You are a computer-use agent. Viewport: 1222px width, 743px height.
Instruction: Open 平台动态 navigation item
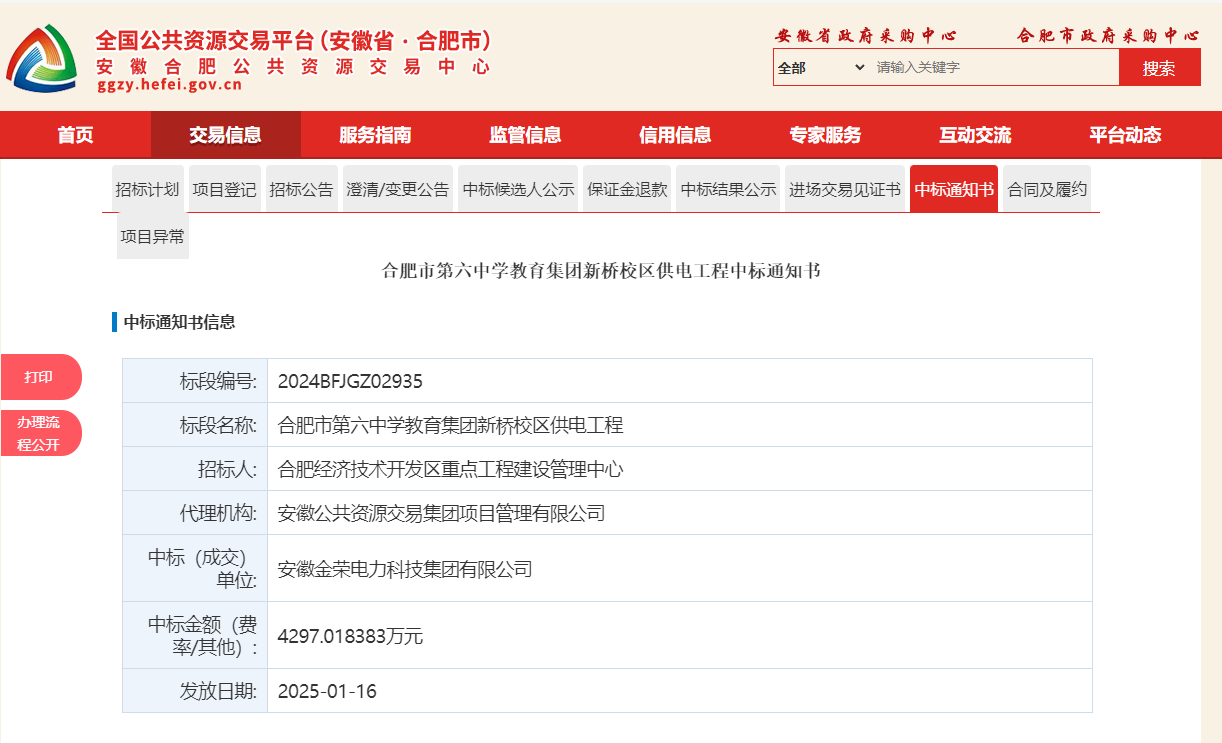1125,135
